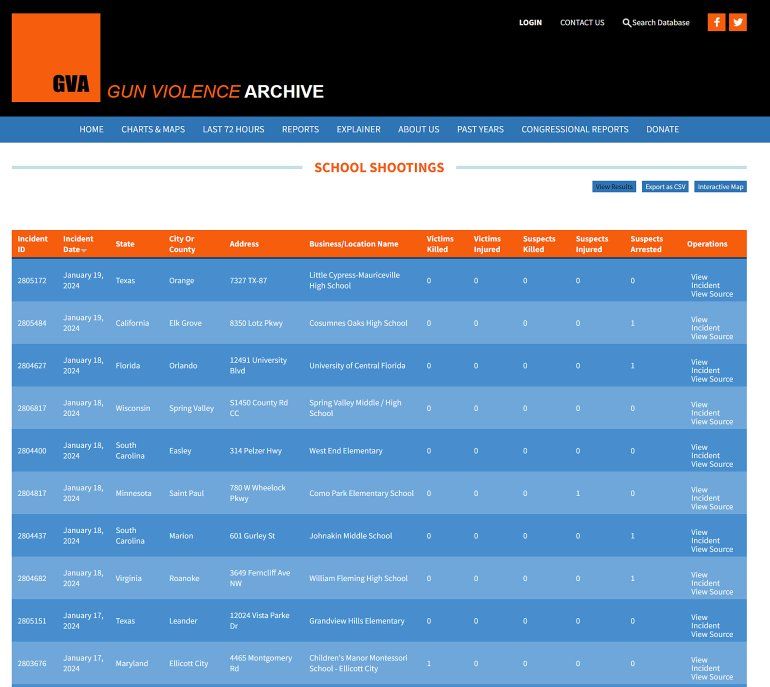
Task: Click the Interactive Map button
Action: tap(720, 187)
